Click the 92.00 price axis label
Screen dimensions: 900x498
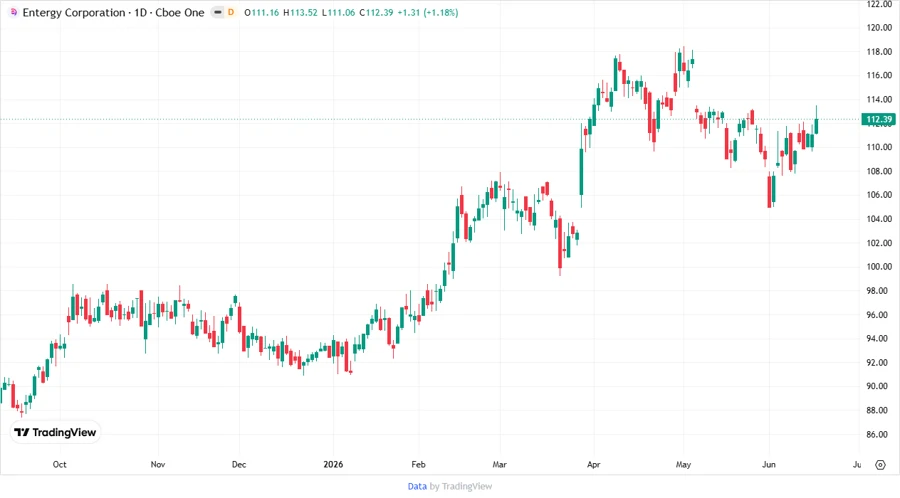[x=879, y=362]
